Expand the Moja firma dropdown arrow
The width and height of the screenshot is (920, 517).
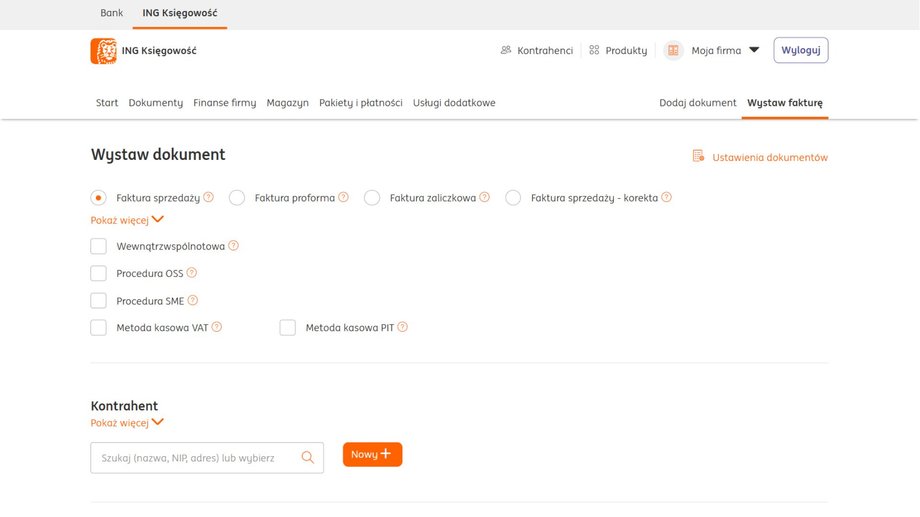pyautogui.click(x=754, y=50)
